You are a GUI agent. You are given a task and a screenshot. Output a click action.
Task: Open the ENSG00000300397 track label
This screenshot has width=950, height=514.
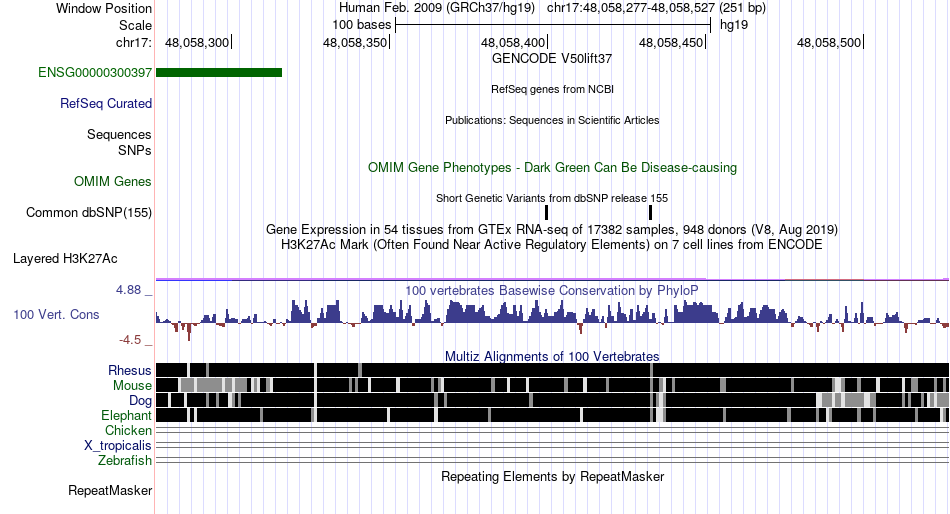pyautogui.click(x=95, y=73)
